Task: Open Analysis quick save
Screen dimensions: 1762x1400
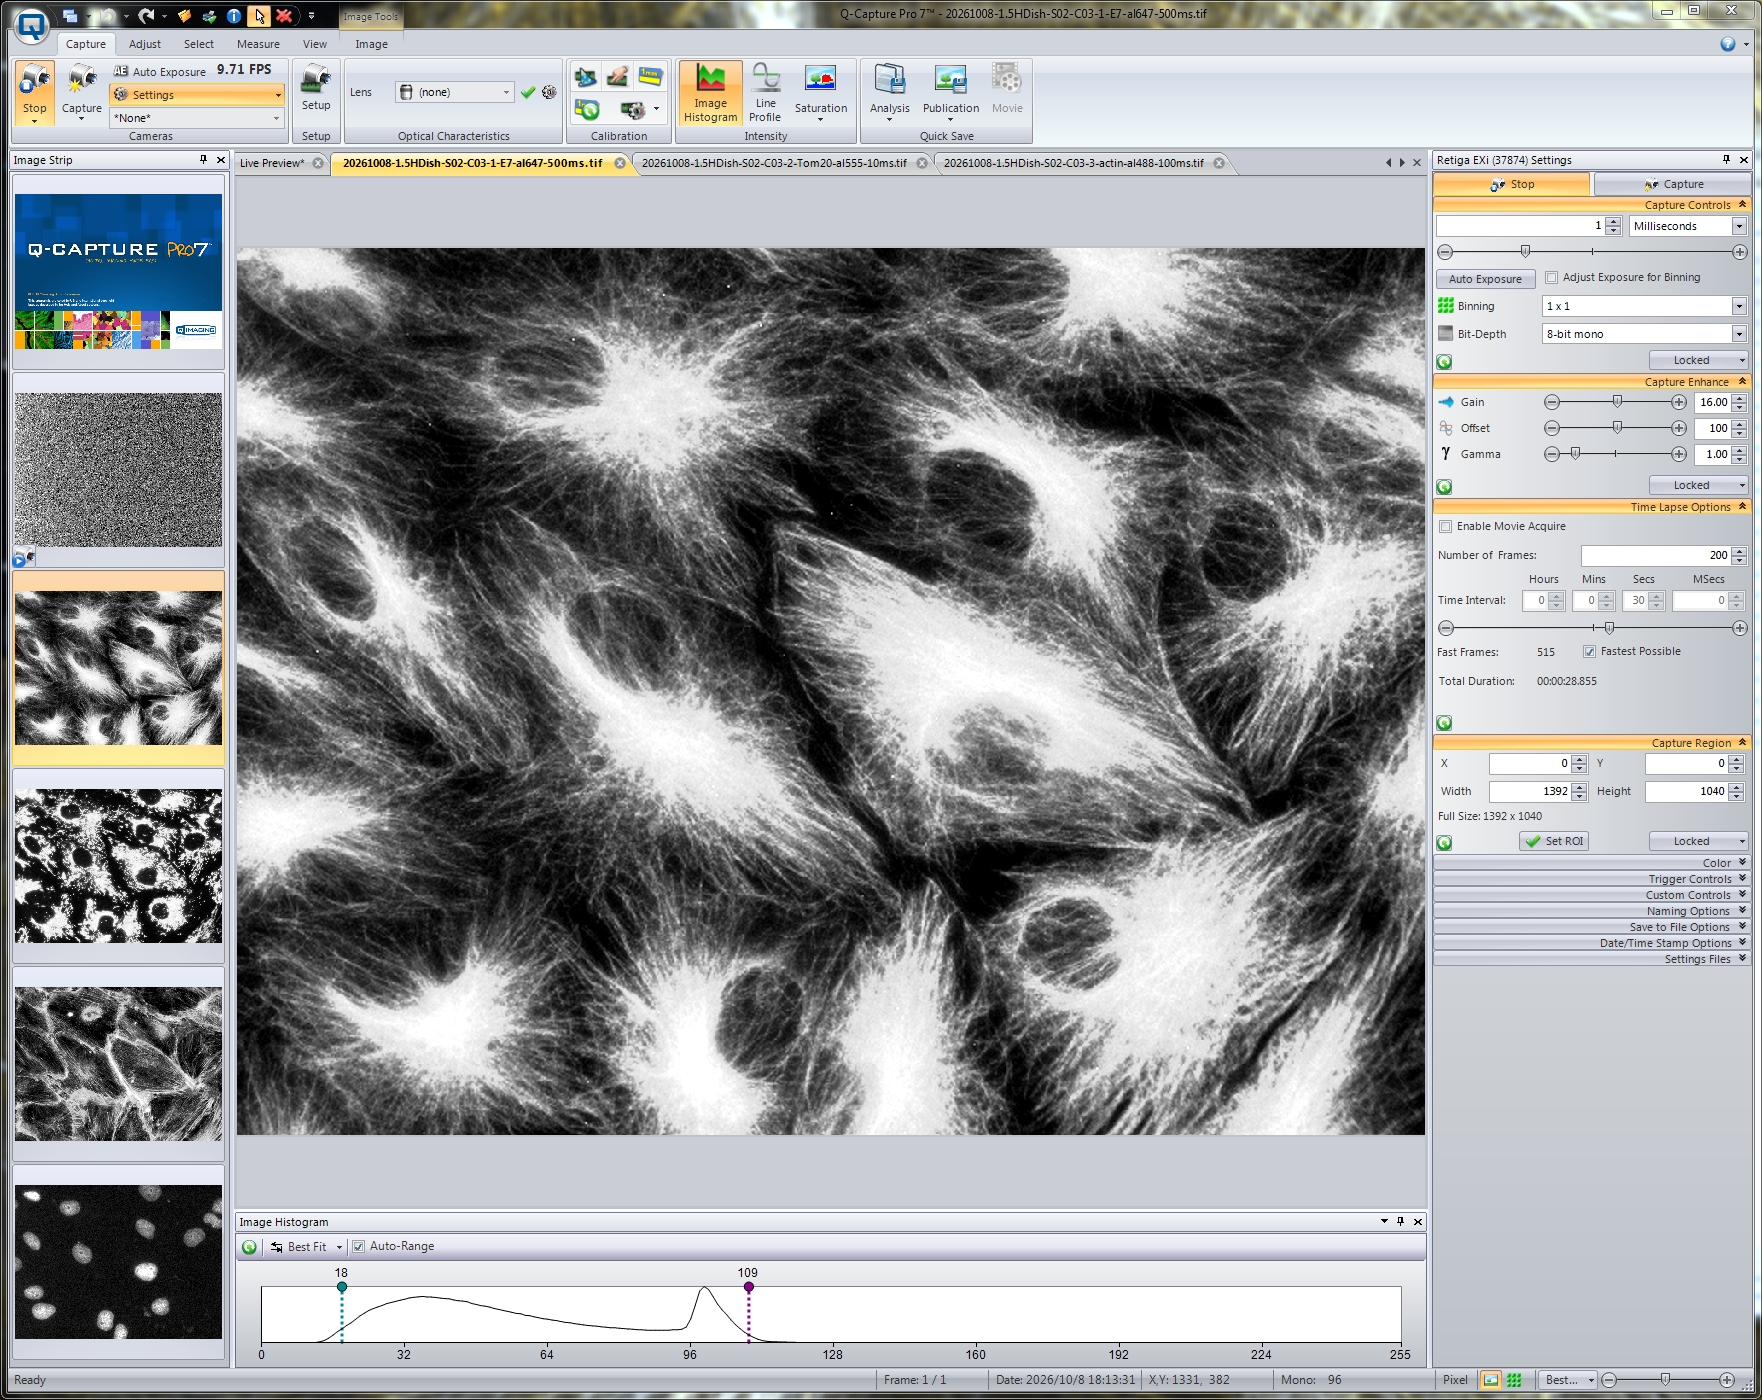Action: coord(889,93)
